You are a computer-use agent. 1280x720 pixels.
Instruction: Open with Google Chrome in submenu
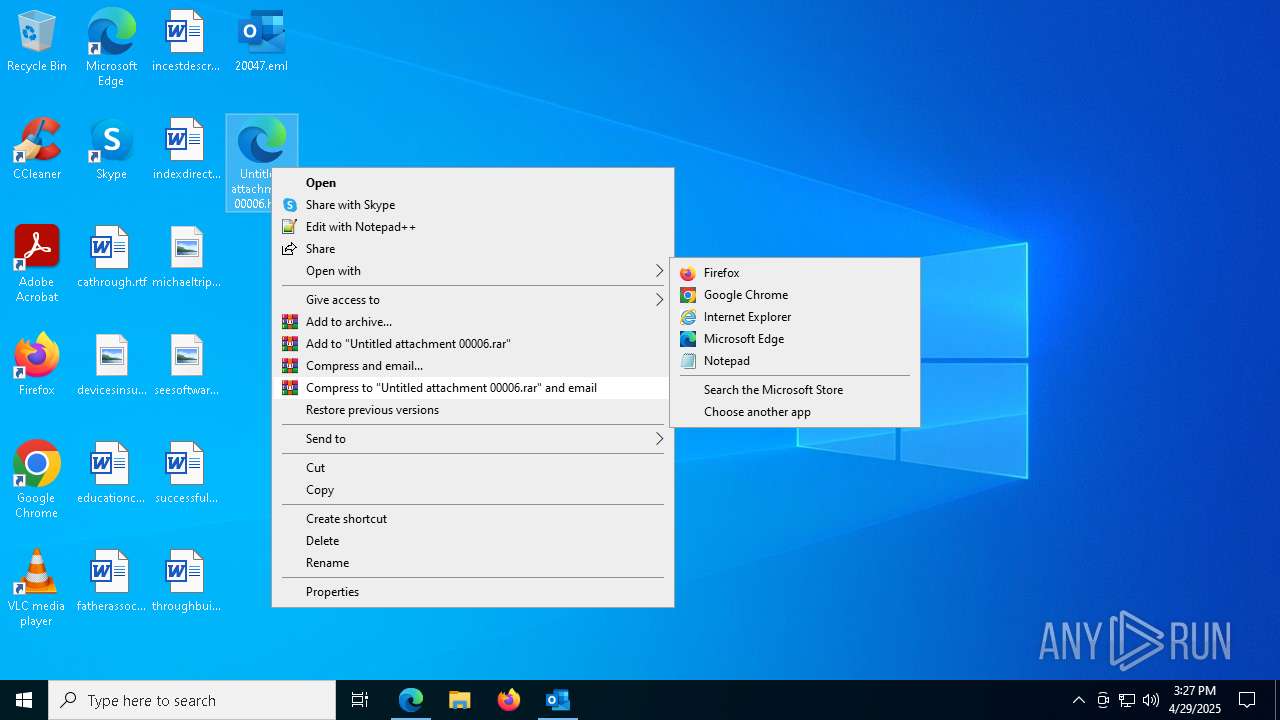click(x=795, y=295)
